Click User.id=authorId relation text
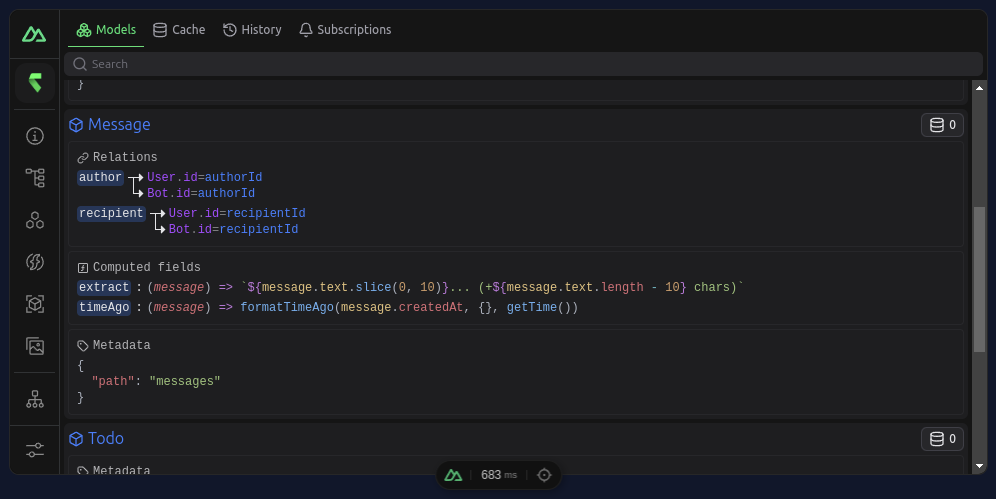The width and height of the screenshot is (996, 499). coord(205,177)
